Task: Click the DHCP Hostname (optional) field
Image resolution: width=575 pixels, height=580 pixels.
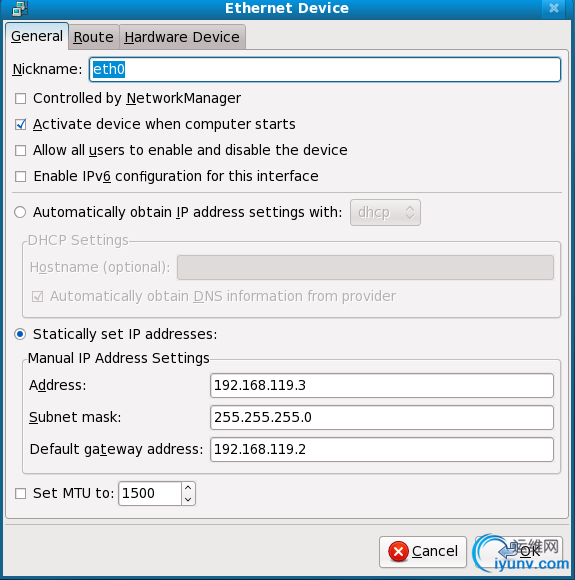Action: (365, 267)
